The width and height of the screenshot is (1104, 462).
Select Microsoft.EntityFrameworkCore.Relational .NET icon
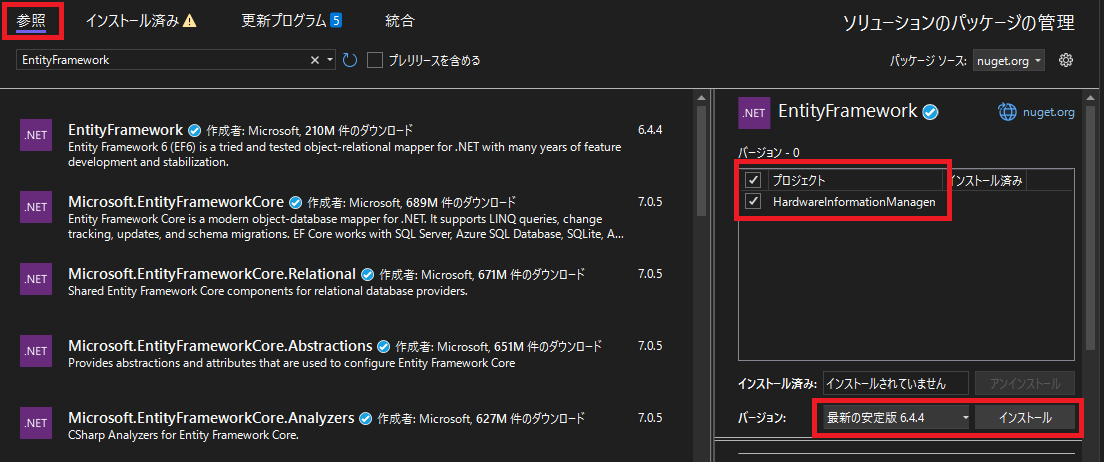(x=36, y=279)
